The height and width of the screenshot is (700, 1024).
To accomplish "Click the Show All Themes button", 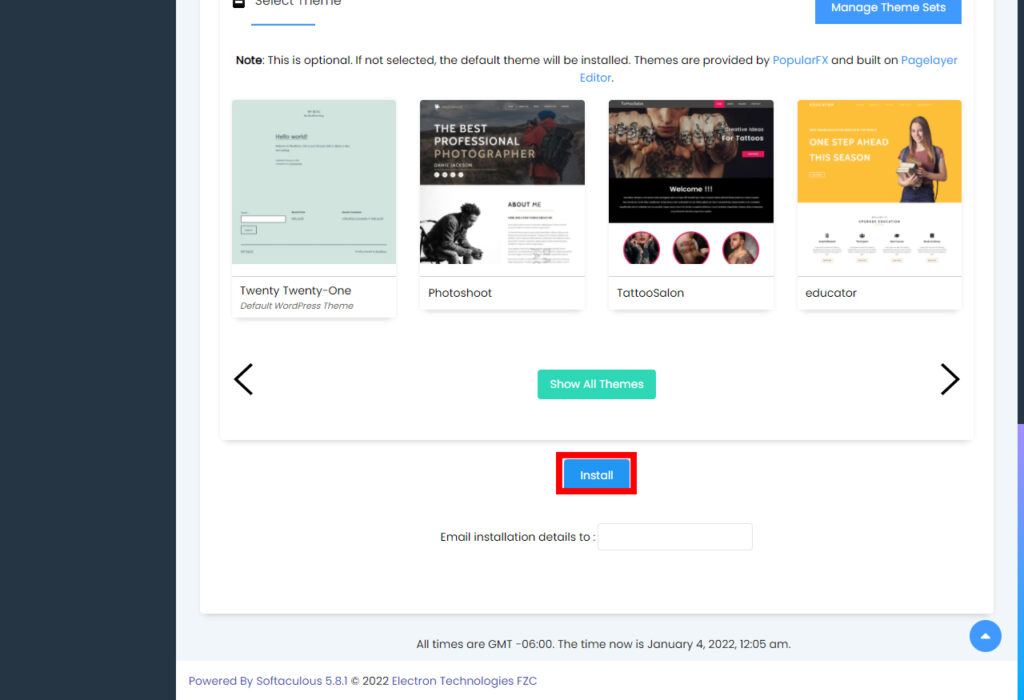I will 596,384.
